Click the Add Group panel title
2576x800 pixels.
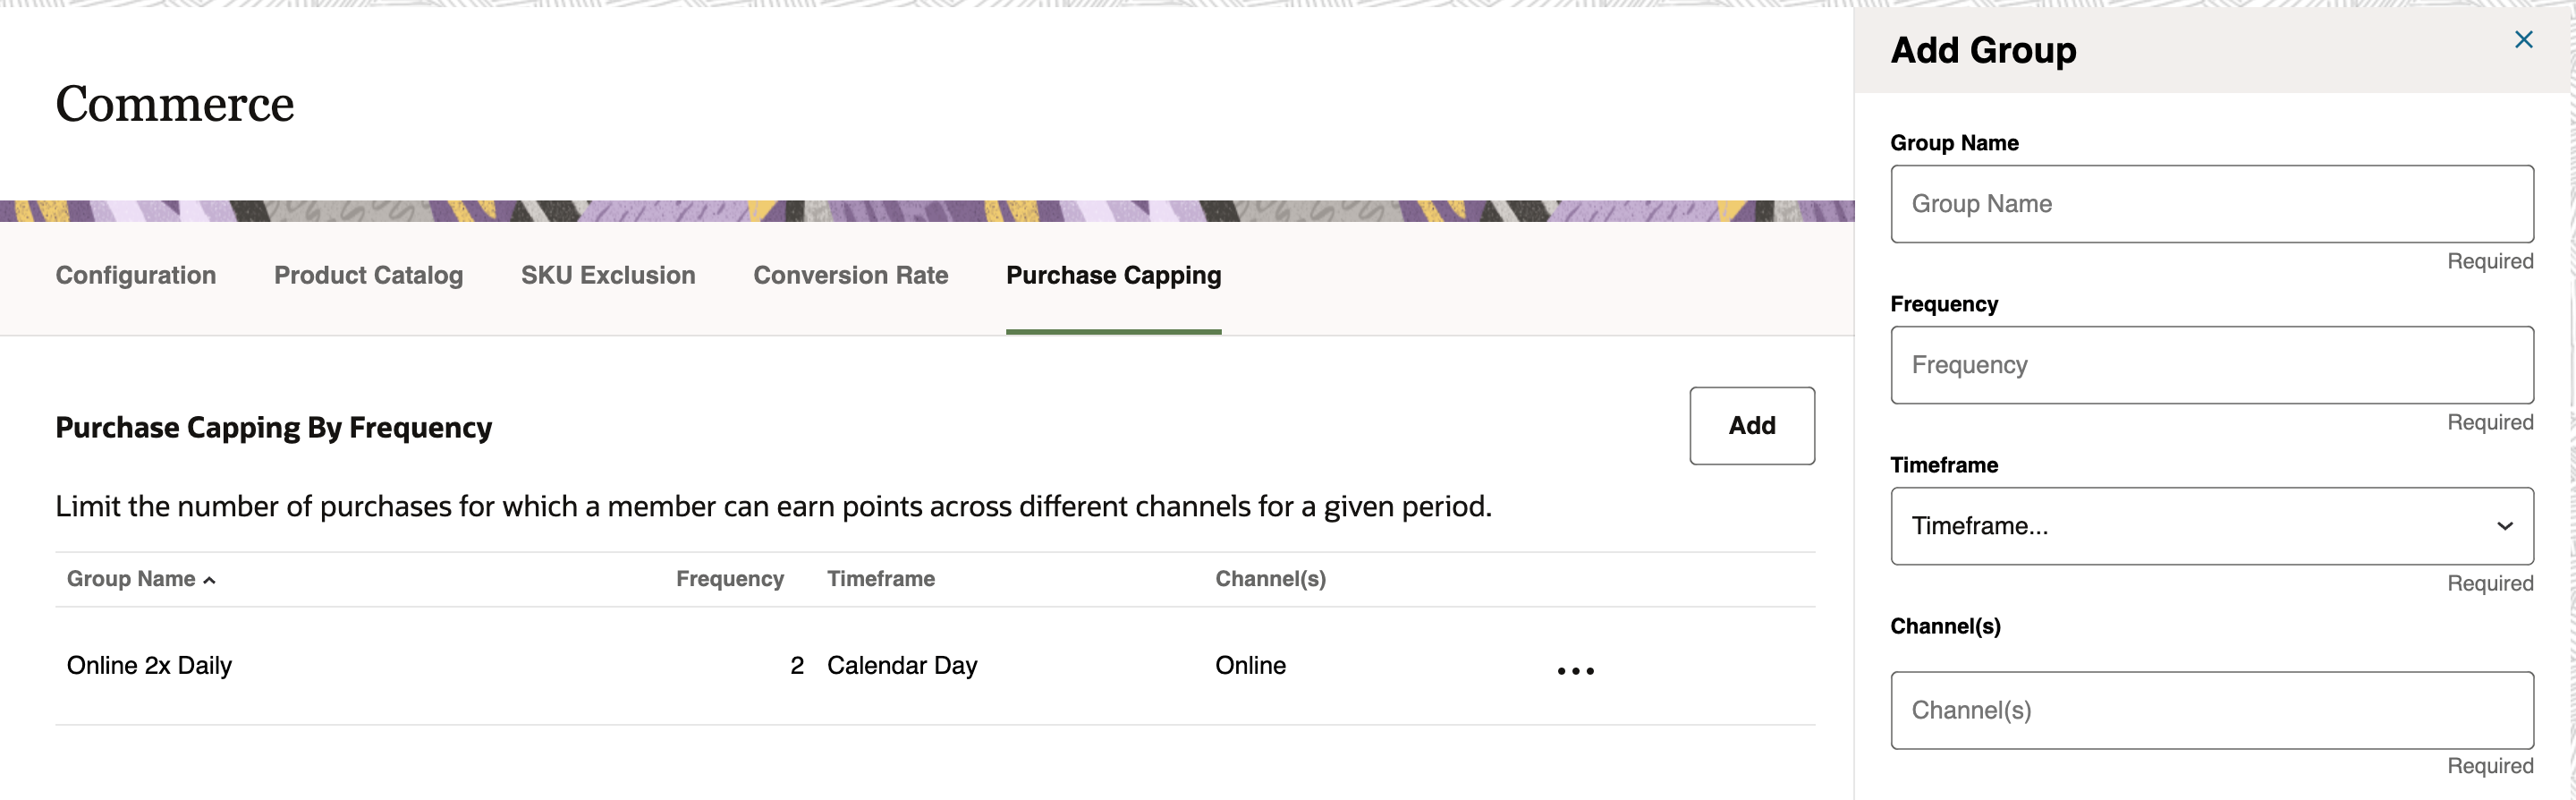pos(1983,49)
